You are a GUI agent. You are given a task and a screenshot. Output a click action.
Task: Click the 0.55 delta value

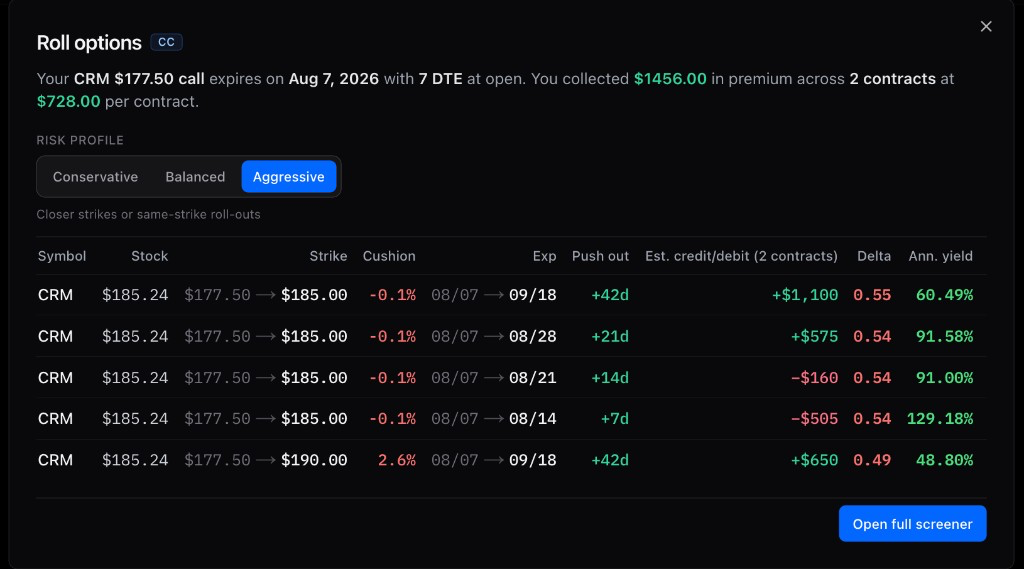[x=872, y=295]
